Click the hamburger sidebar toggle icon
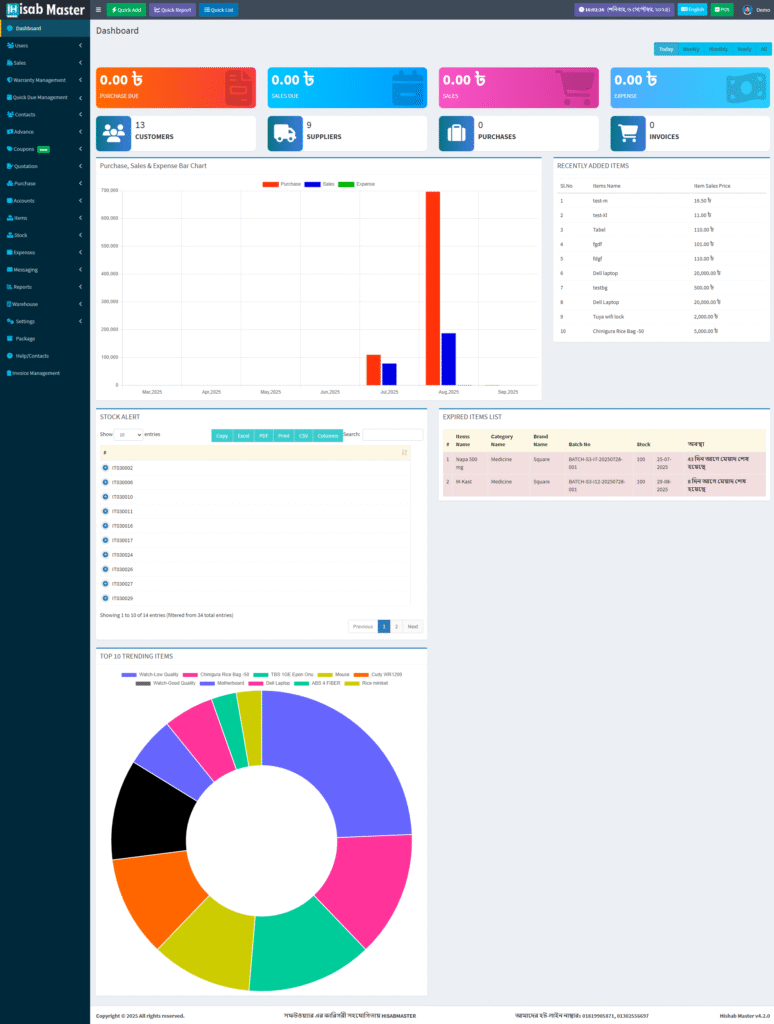 tap(98, 10)
